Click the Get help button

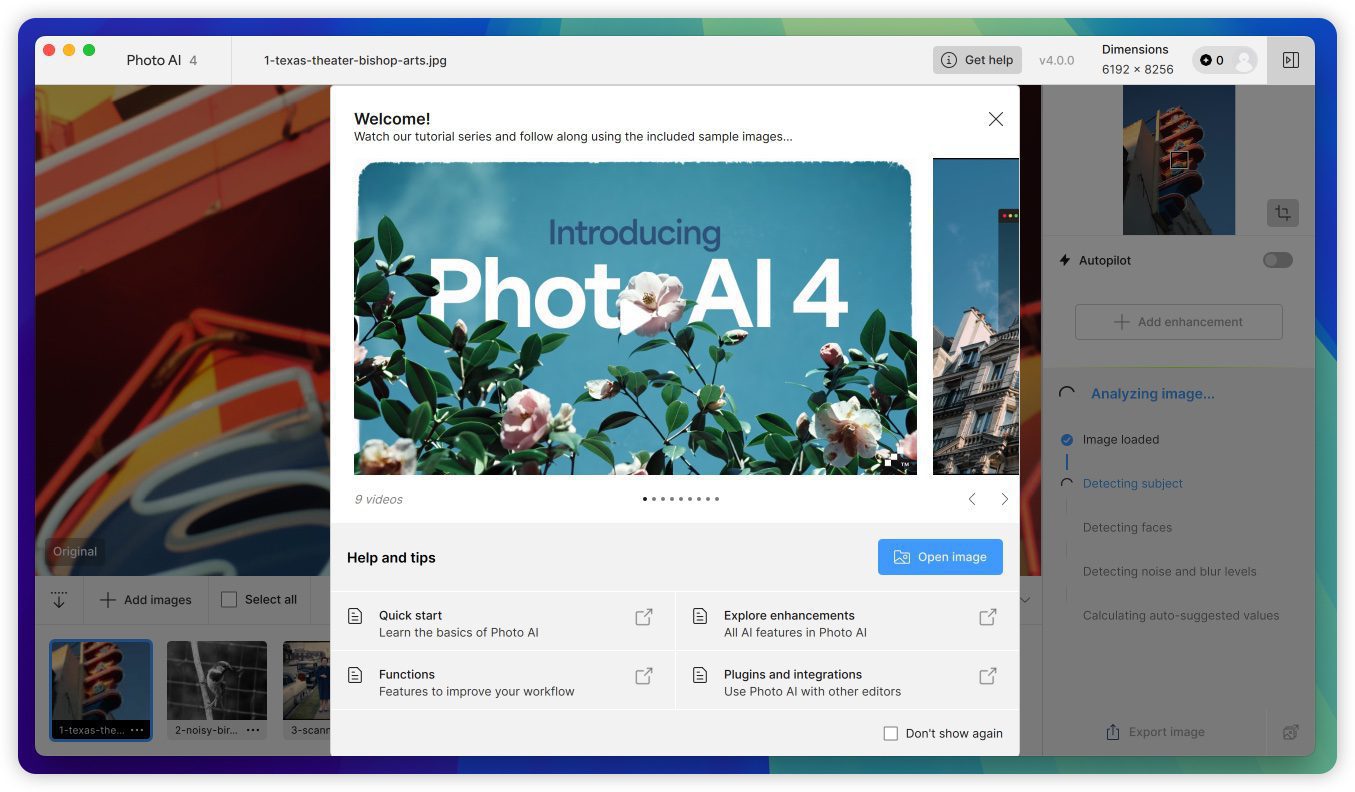977,60
